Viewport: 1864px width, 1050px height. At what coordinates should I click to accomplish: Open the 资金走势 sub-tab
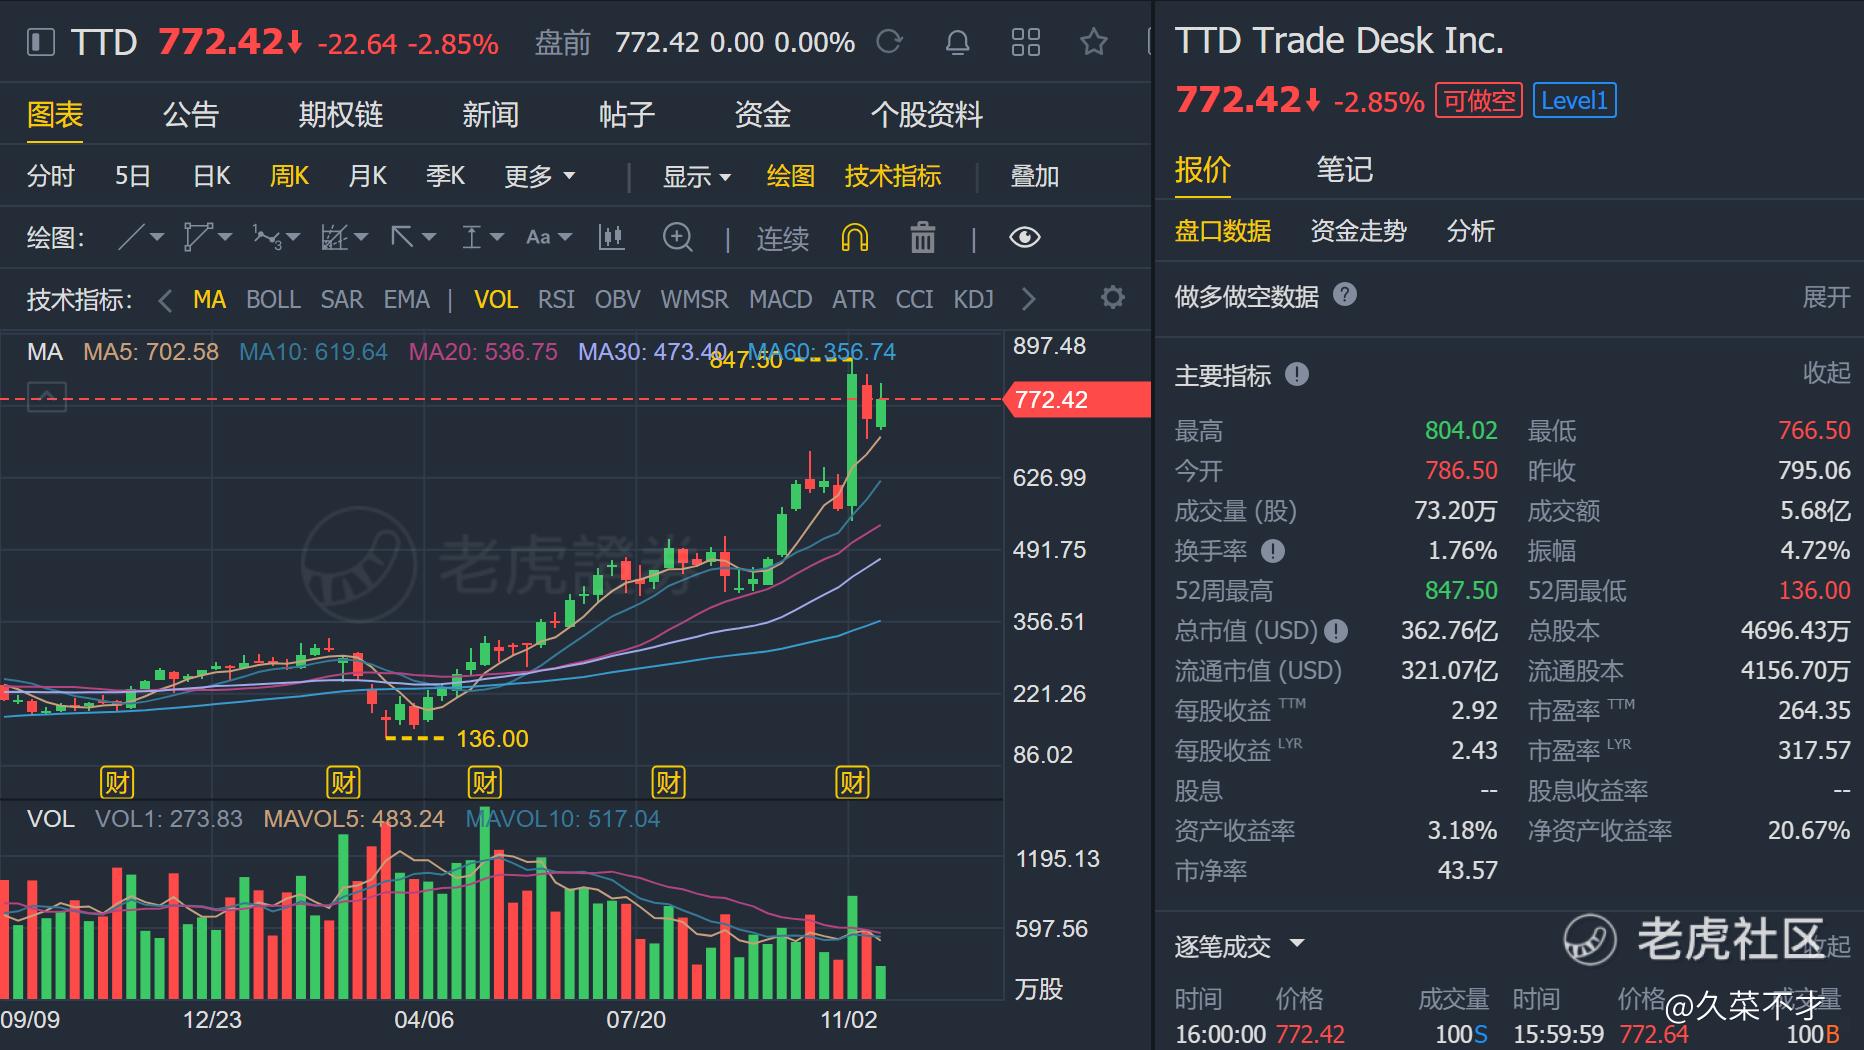pos(1358,231)
